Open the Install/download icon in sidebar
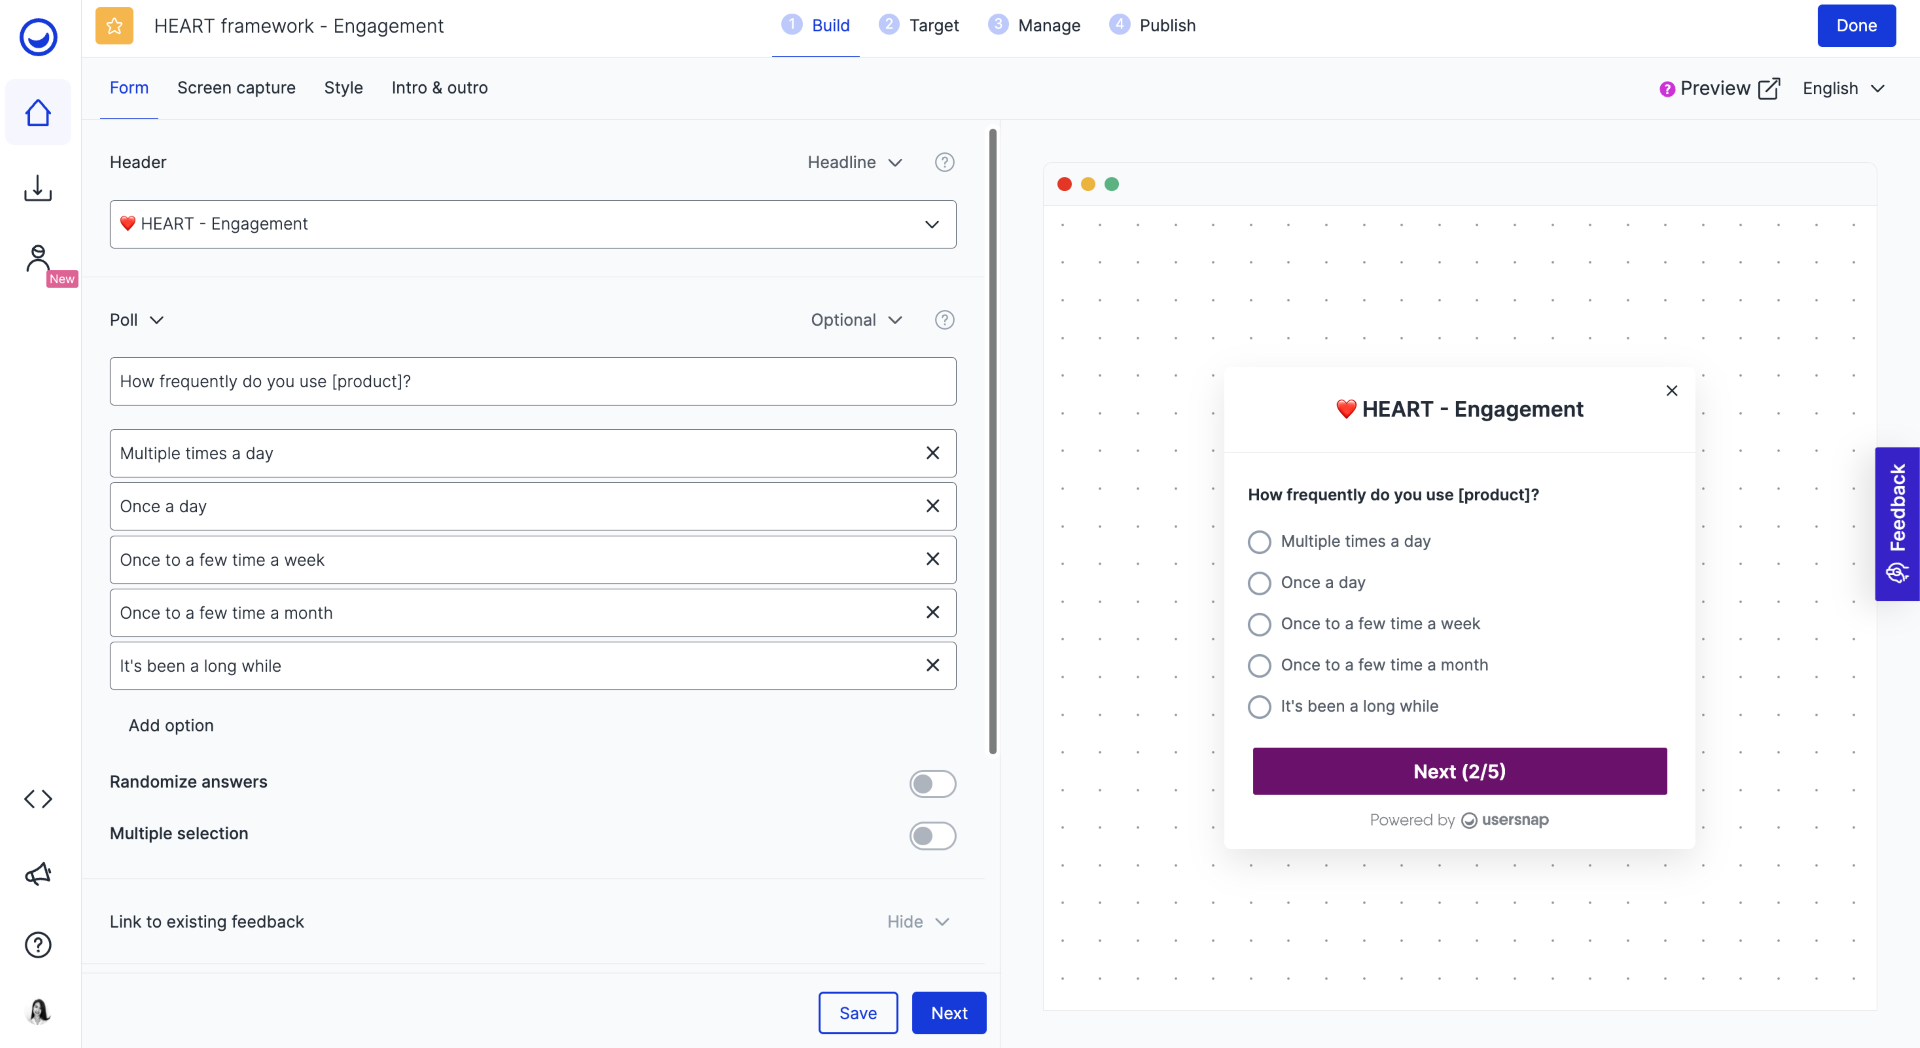Image resolution: width=1920 pixels, height=1048 pixels. coord(38,187)
